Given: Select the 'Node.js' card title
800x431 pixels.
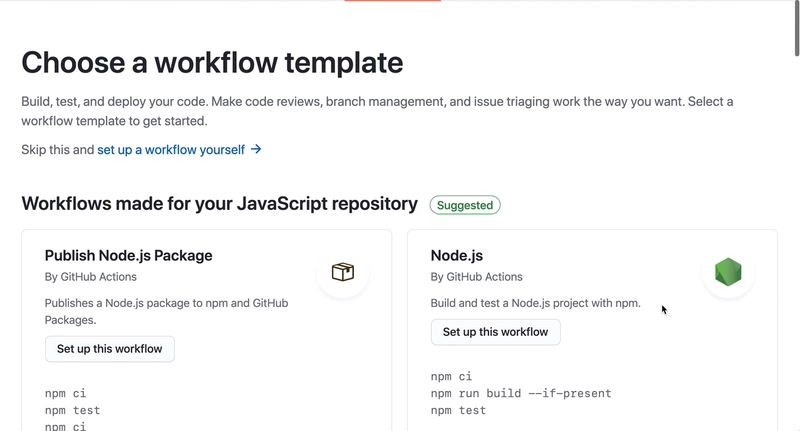Looking at the screenshot, I should coord(457,255).
